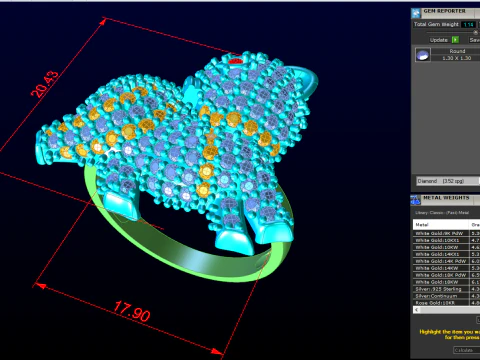
Task: Select the White Gold:14KX1 row
Action: coord(446,254)
